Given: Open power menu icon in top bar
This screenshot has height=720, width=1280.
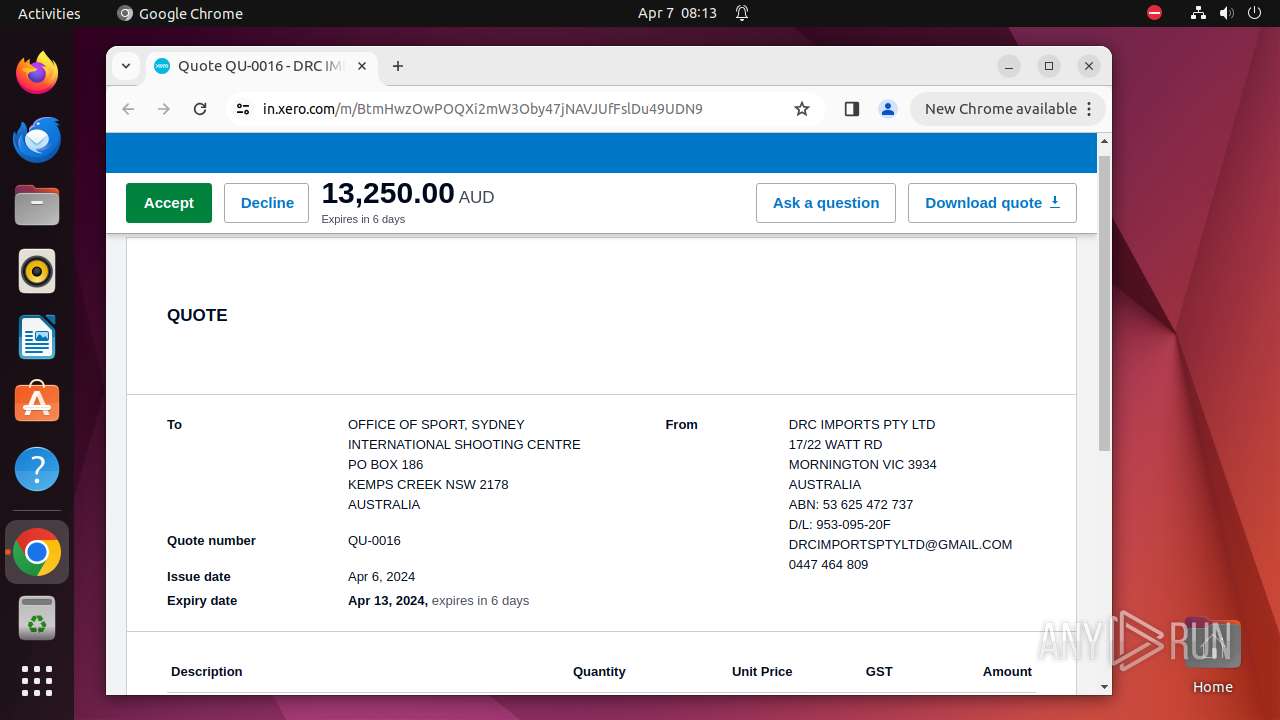Looking at the screenshot, I should coord(1254,13).
